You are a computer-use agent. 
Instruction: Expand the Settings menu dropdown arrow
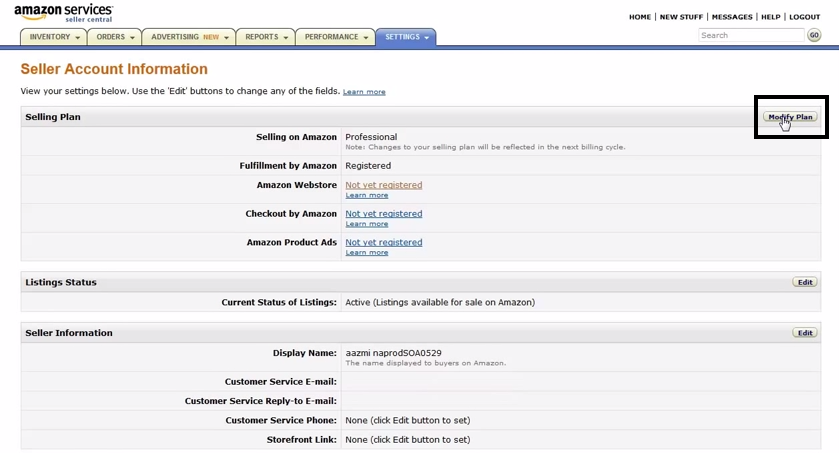(426, 37)
